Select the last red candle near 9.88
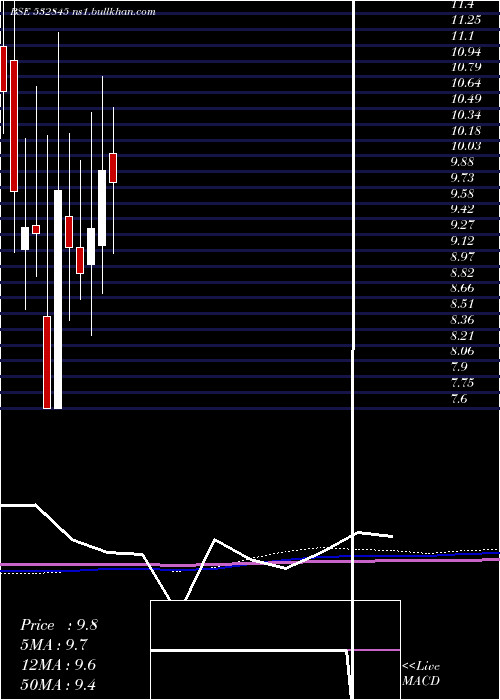The image size is (500, 700). coord(113,168)
